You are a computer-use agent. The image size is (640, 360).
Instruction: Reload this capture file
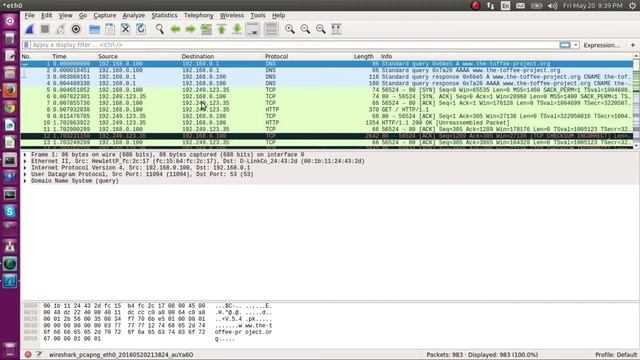pyautogui.click(x=141, y=29)
